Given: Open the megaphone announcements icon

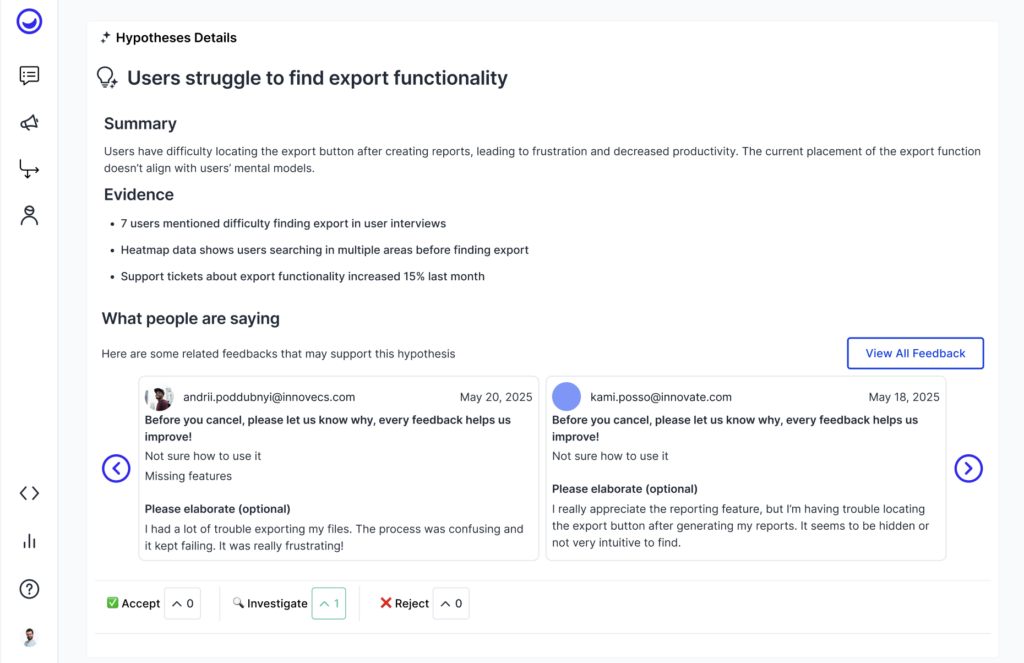Looking at the screenshot, I should 30,122.
